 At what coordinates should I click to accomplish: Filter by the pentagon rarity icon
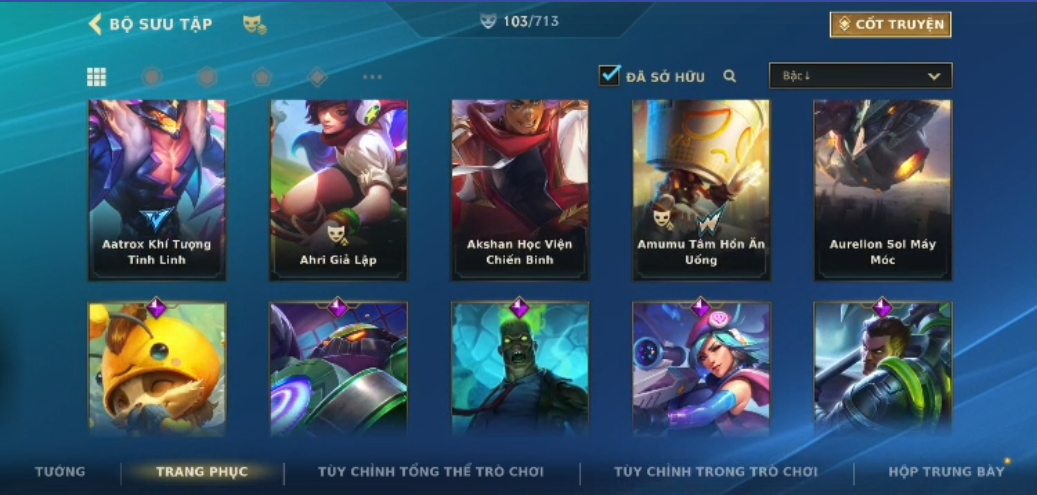click(x=263, y=77)
